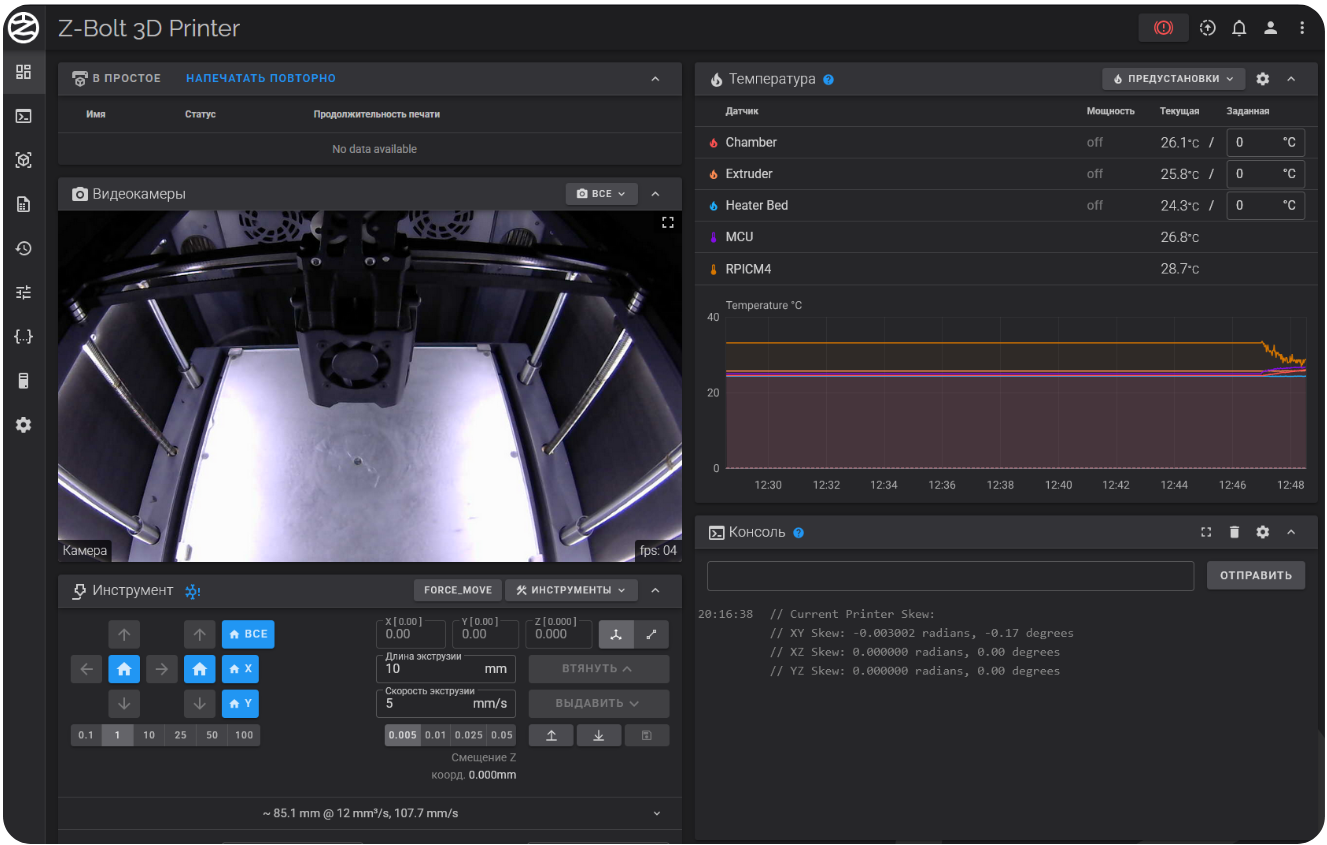Screen dimensions: 1327x845
Task: Click the Chamber target temperature field
Action: 1265,142
